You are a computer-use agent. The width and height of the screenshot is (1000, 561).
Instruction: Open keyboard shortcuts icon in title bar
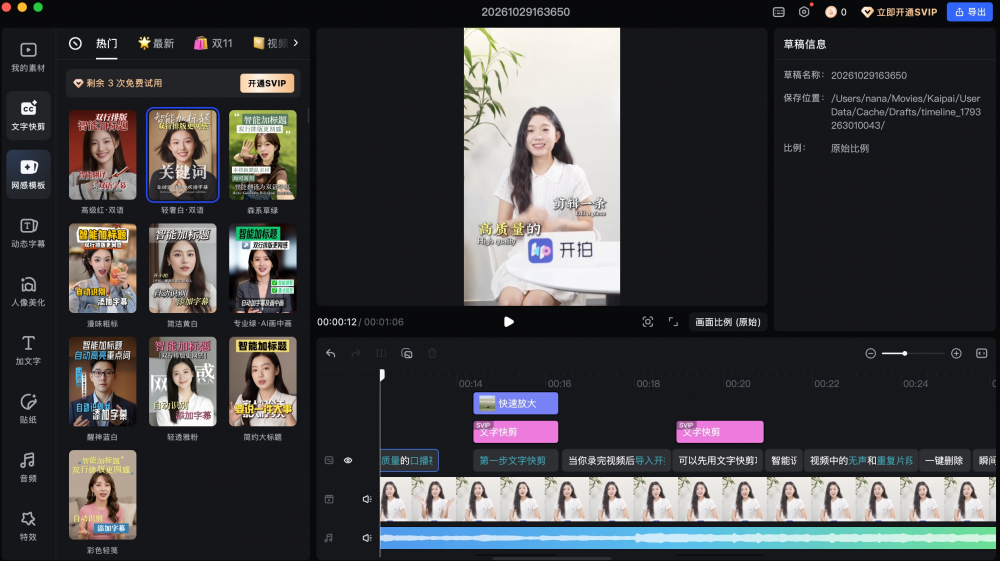click(x=779, y=12)
